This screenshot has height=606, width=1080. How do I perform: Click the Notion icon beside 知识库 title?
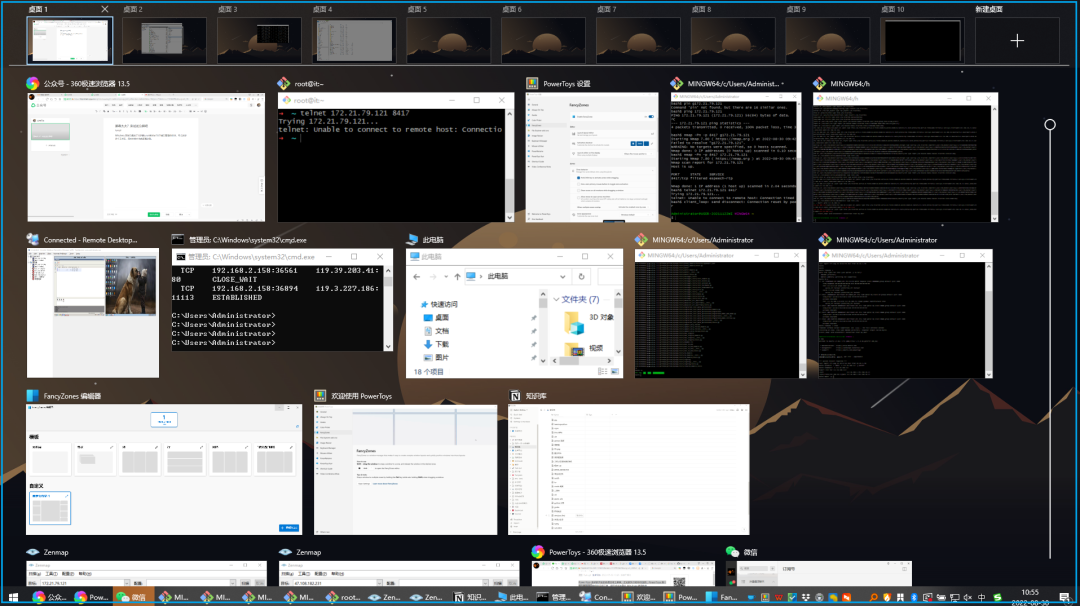(x=516, y=395)
